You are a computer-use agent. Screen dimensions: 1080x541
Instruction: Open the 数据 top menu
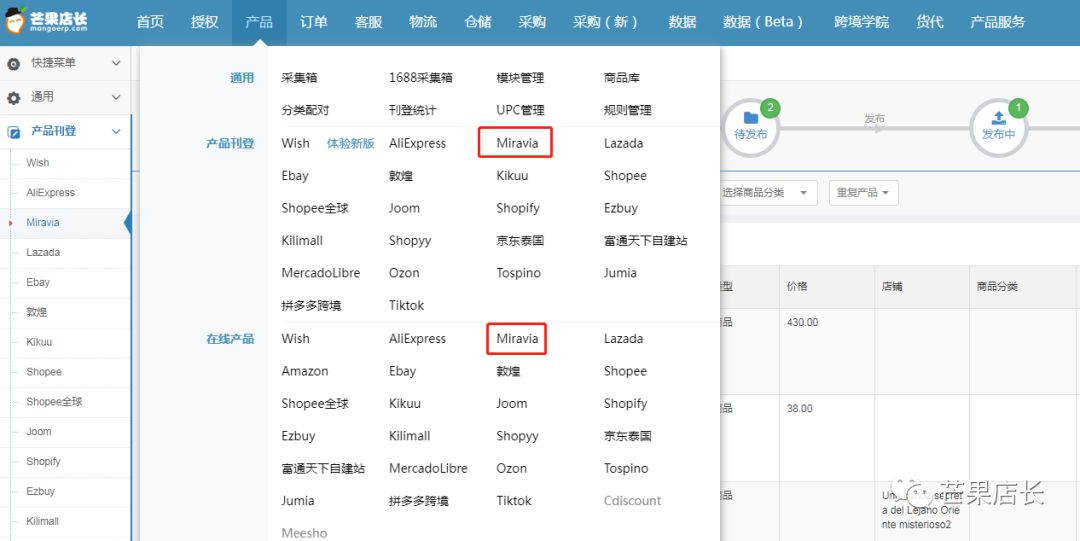click(x=682, y=22)
